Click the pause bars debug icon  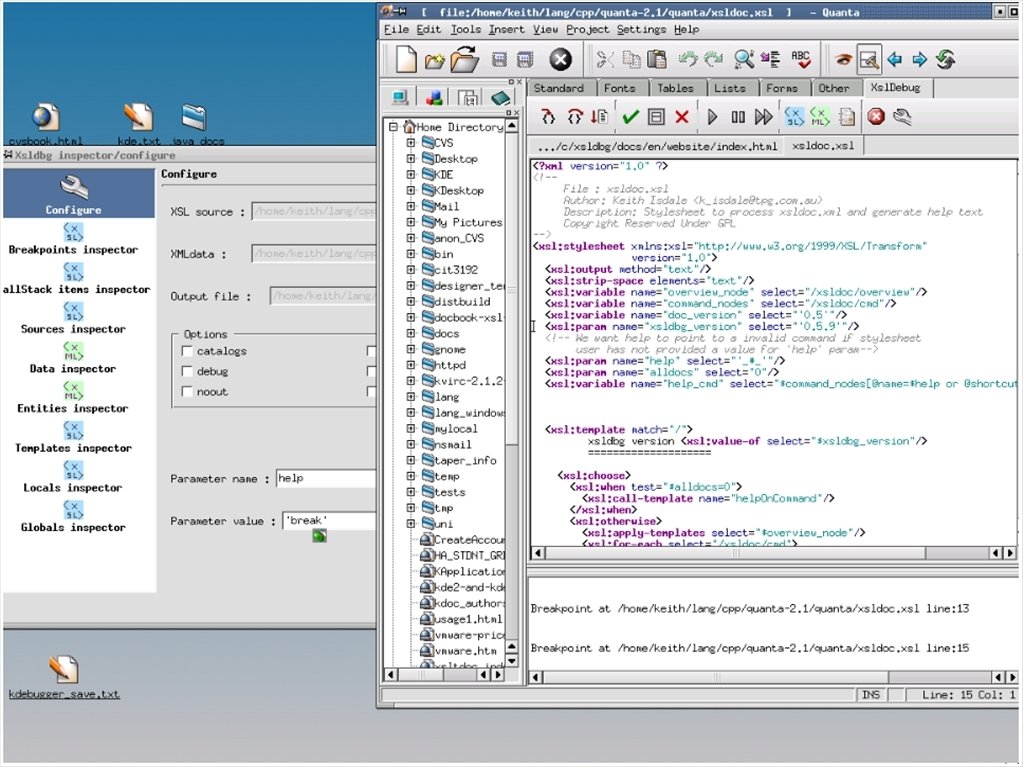[x=738, y=117]
